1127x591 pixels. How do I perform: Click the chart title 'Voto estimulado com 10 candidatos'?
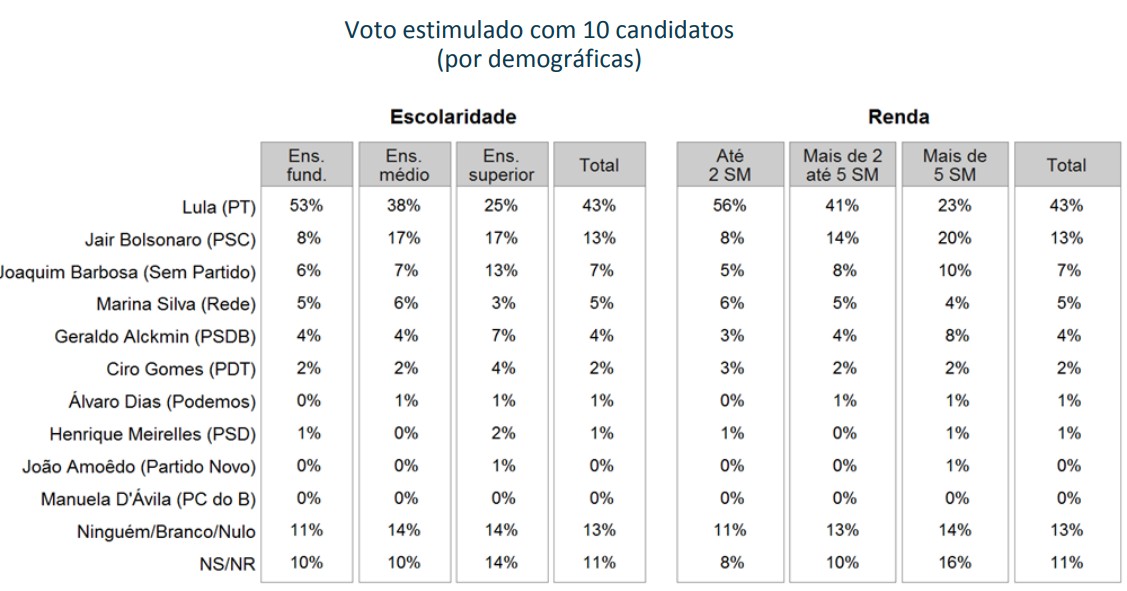pyautogui.click(x=539, y=30)
